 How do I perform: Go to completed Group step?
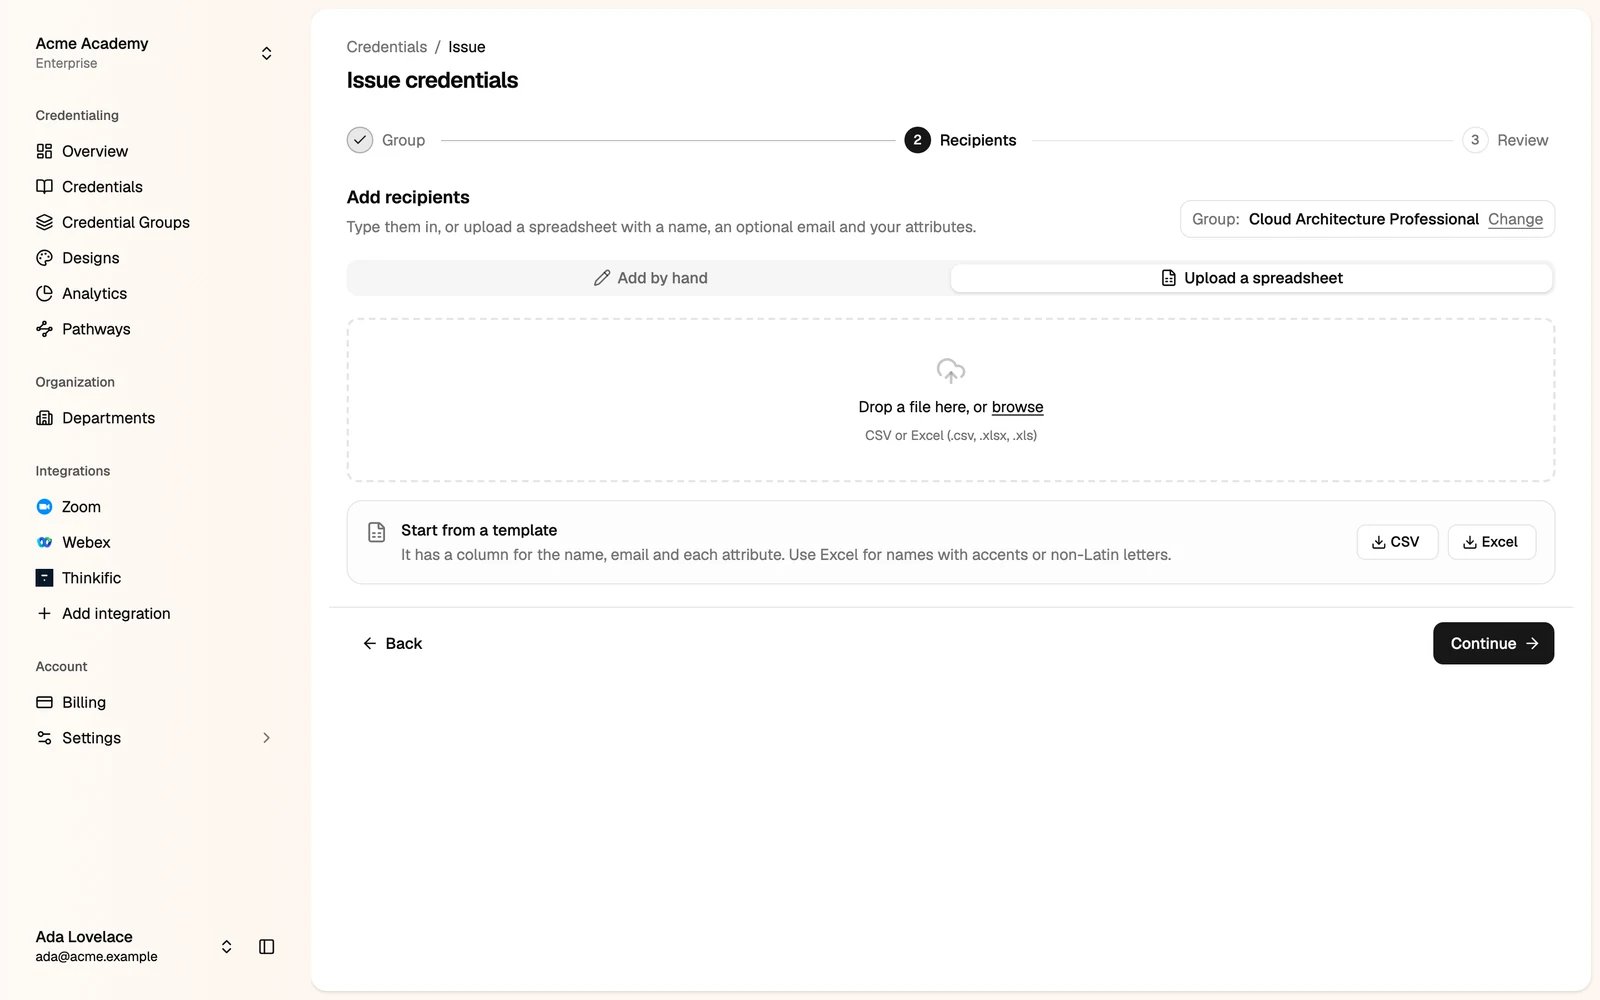tap(386, 140)
